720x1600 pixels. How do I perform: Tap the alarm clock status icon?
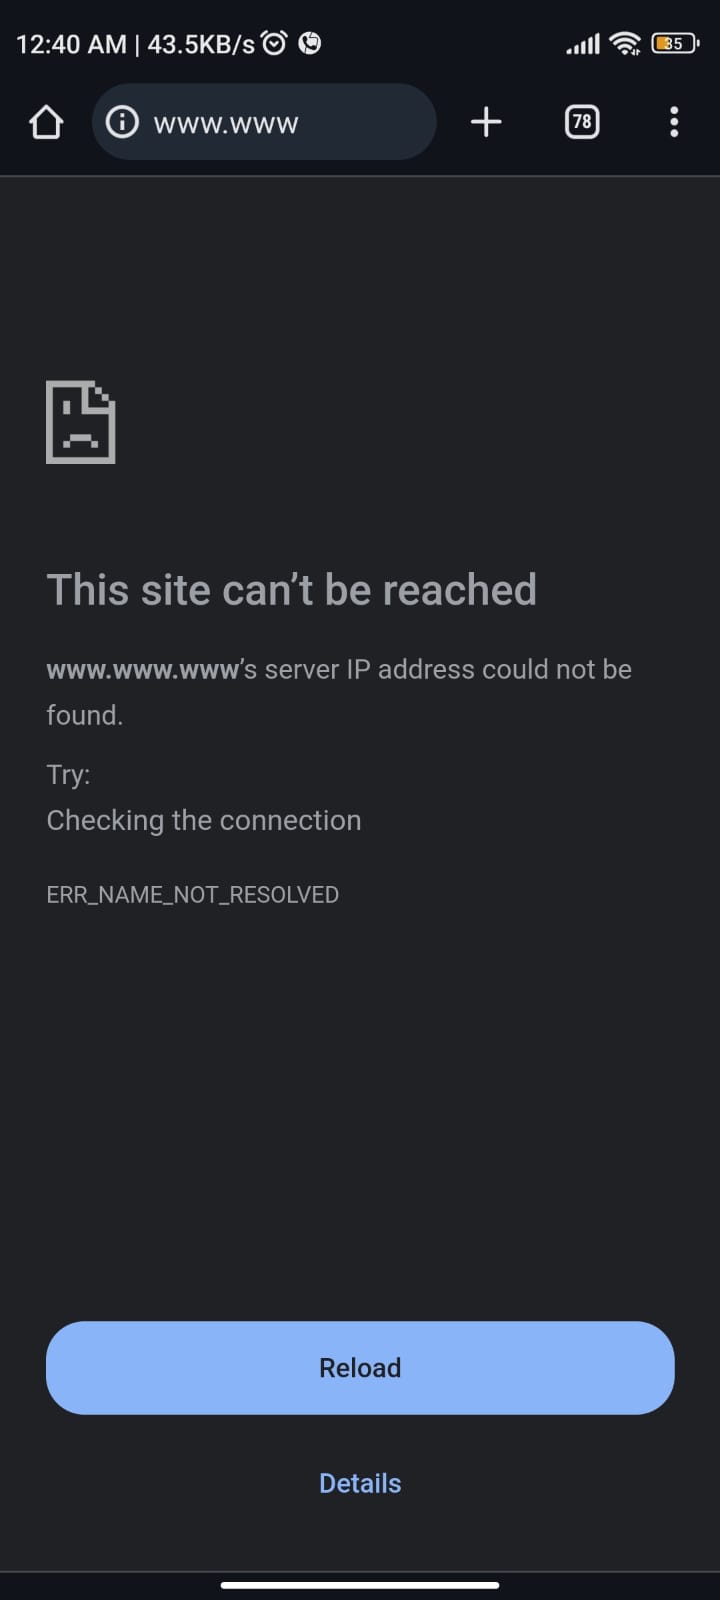274,43
